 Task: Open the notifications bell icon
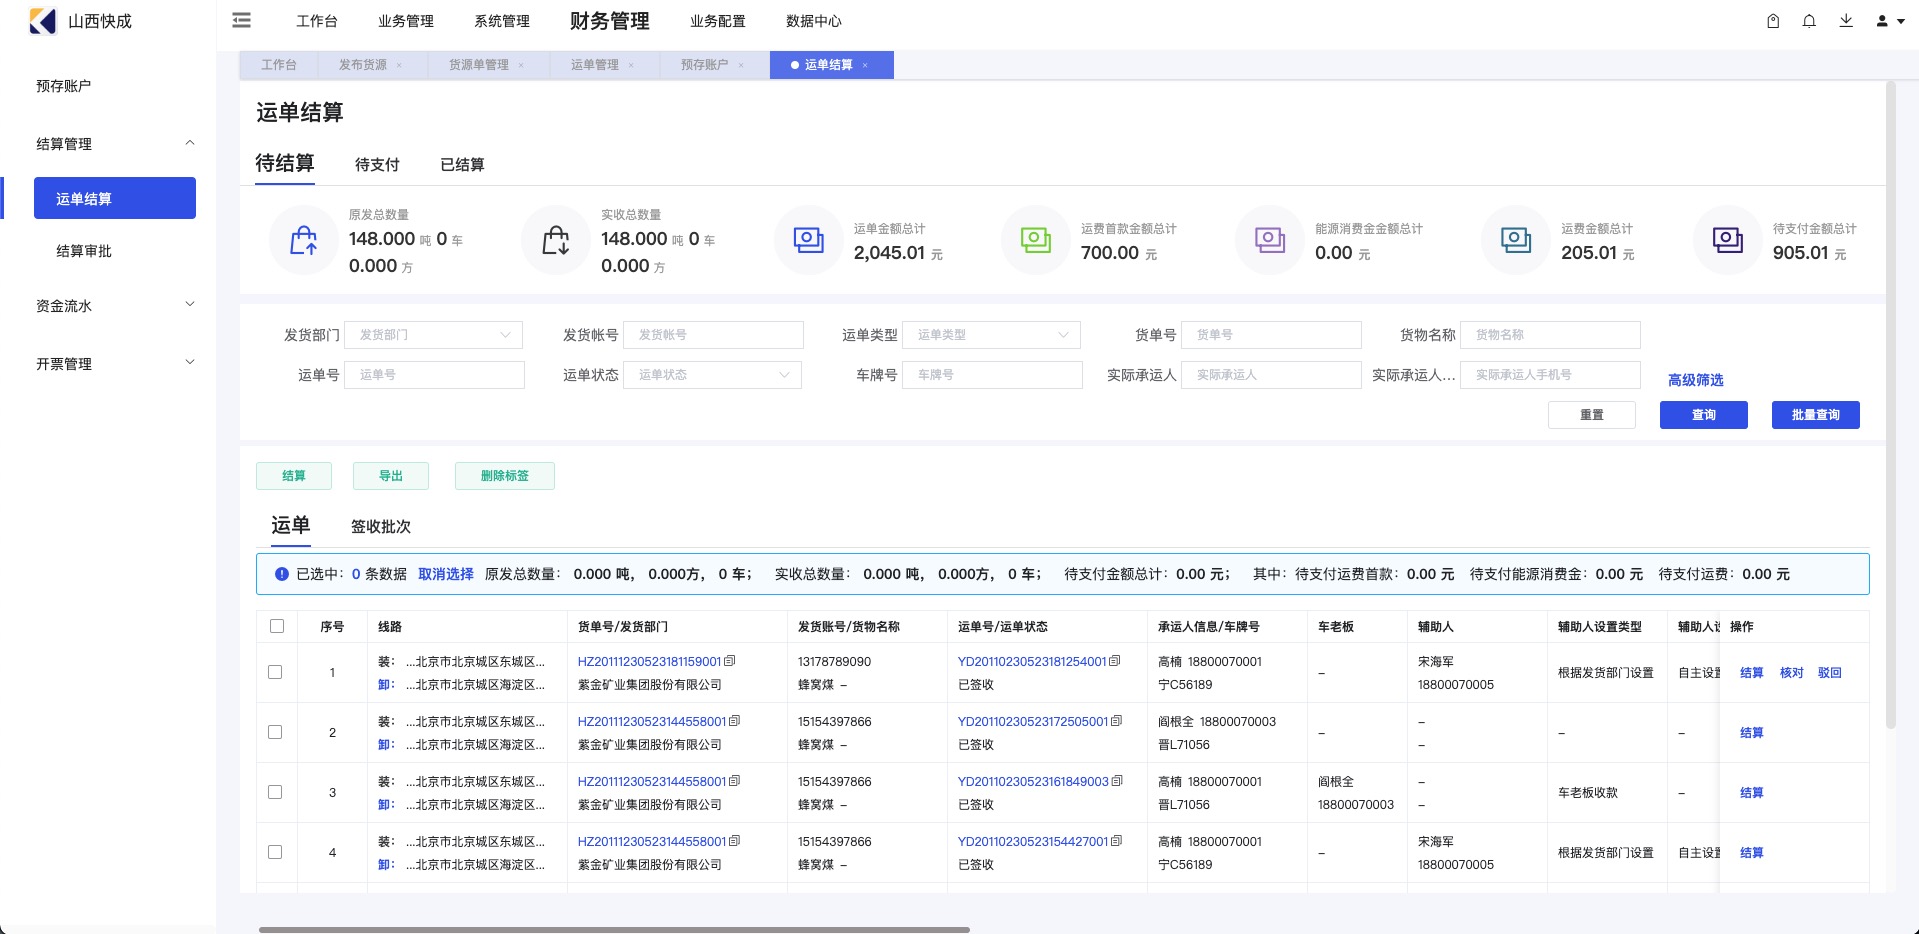tap(1809, 21)
